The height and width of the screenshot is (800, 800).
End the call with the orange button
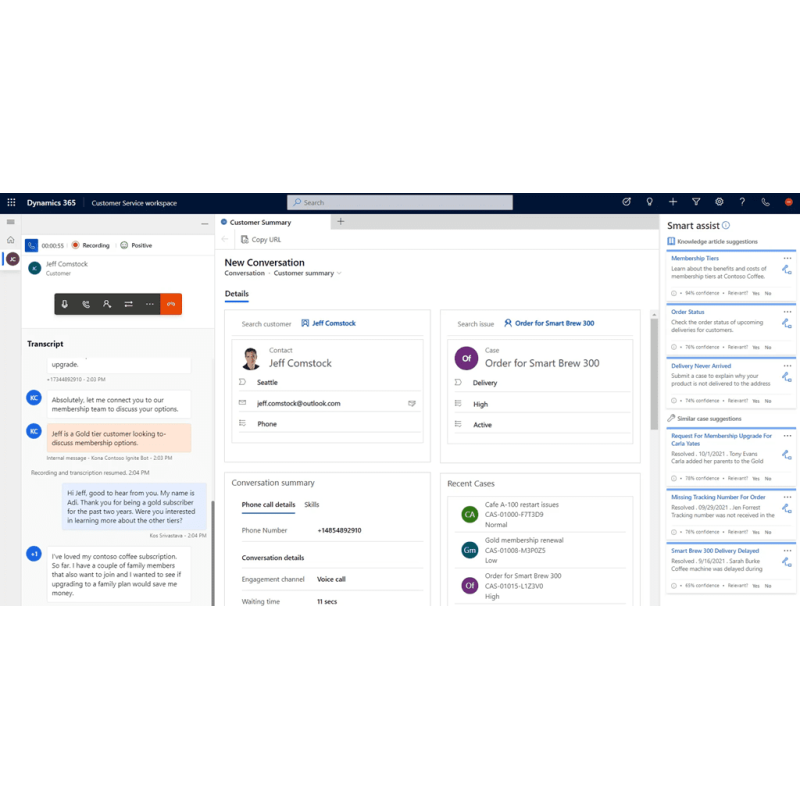click(x=171, y=304)
